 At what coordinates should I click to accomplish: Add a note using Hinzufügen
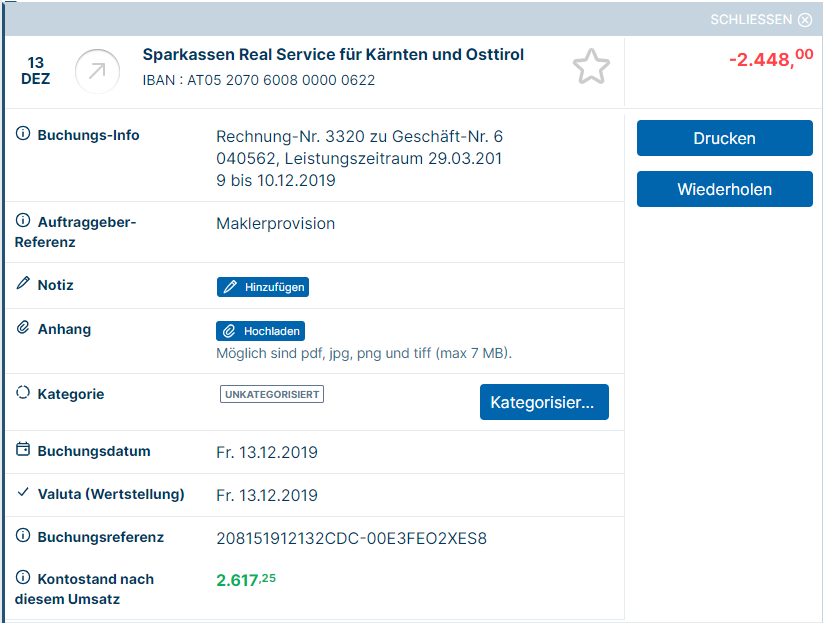point(262,287)
